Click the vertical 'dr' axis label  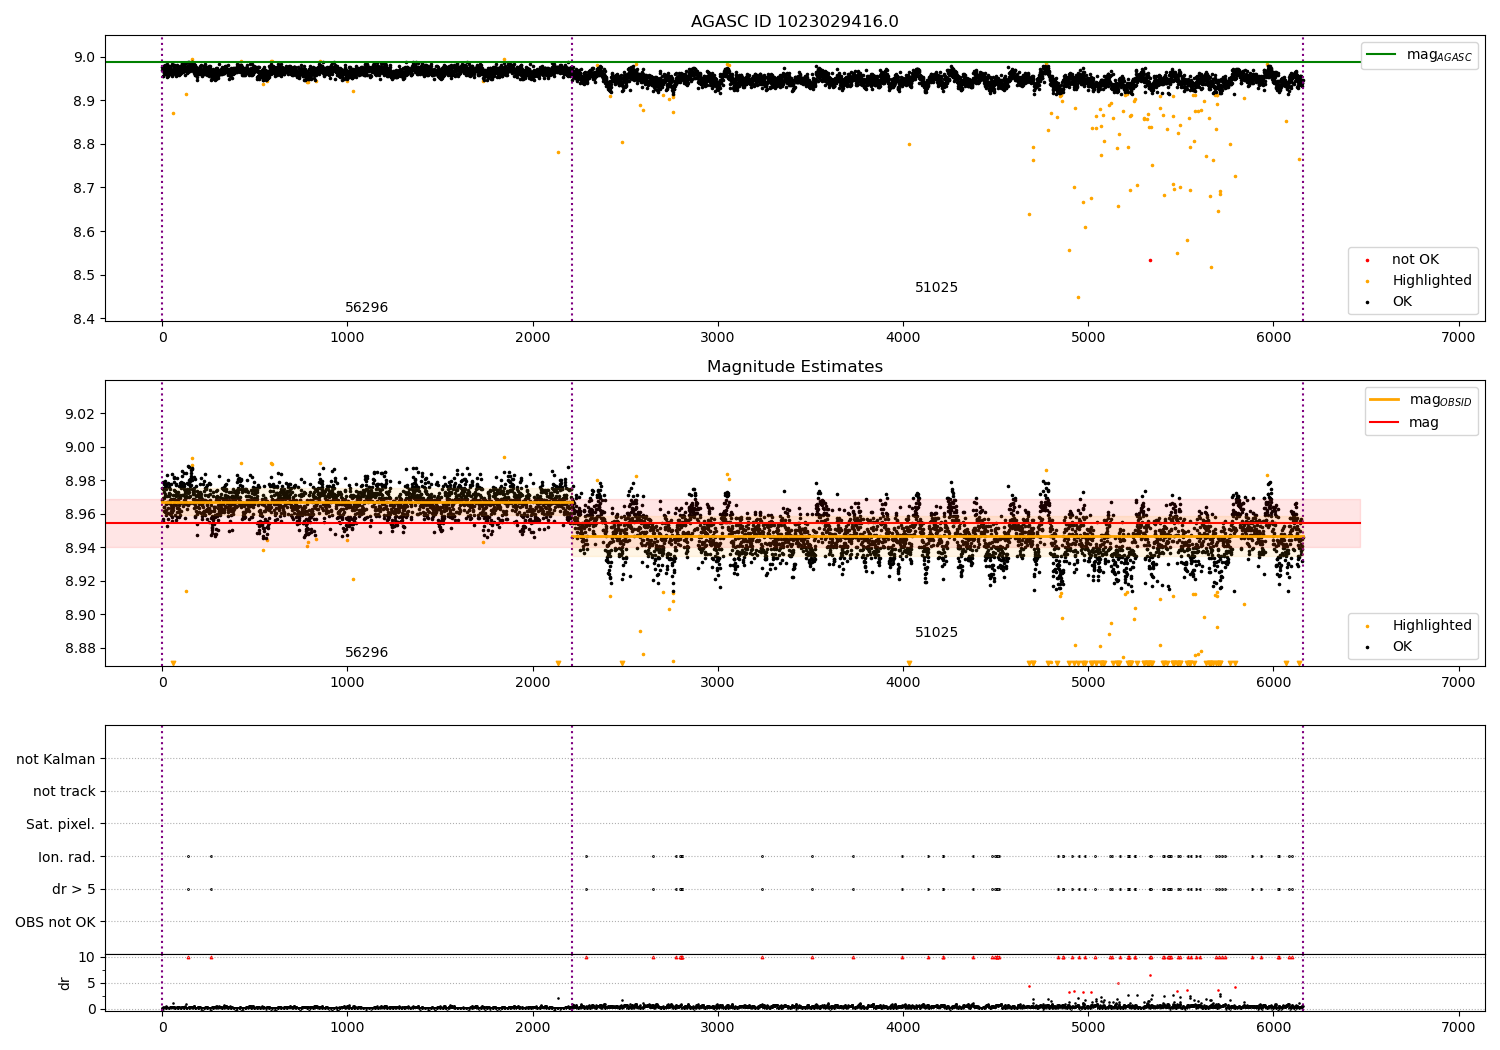[65, 983]
